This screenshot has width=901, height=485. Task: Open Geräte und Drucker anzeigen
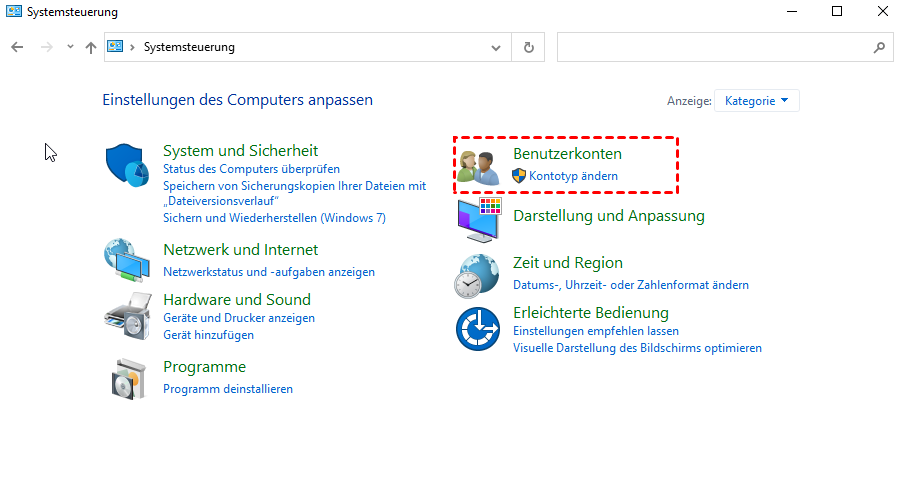tap(239, 318)
